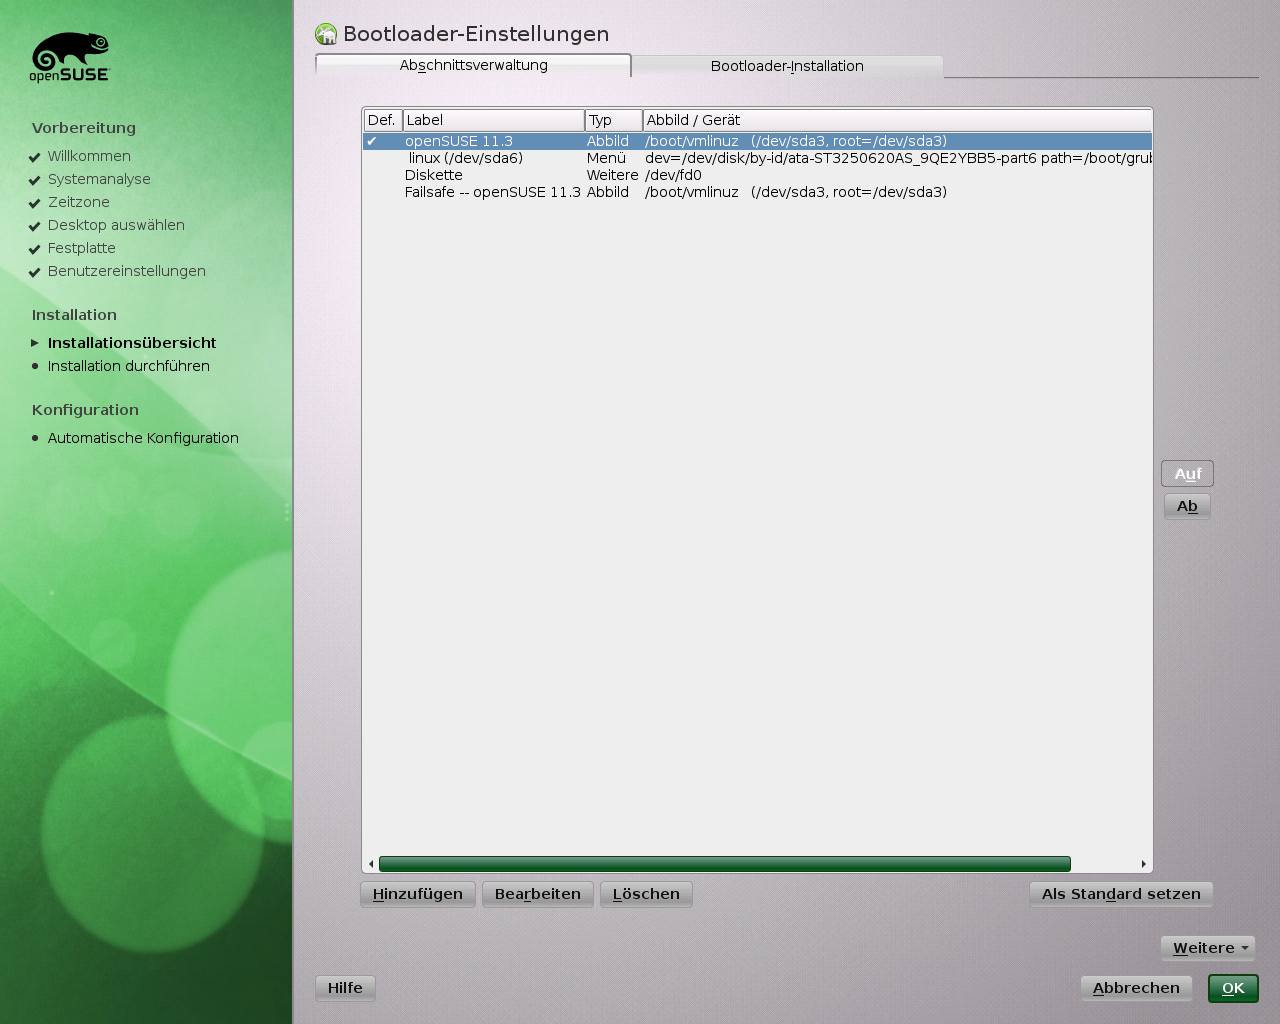The height and width of the screenshot is (1024, 1280).
Task: Click the Weitere type cell of Diskette
Action: [x=612, y=175]
